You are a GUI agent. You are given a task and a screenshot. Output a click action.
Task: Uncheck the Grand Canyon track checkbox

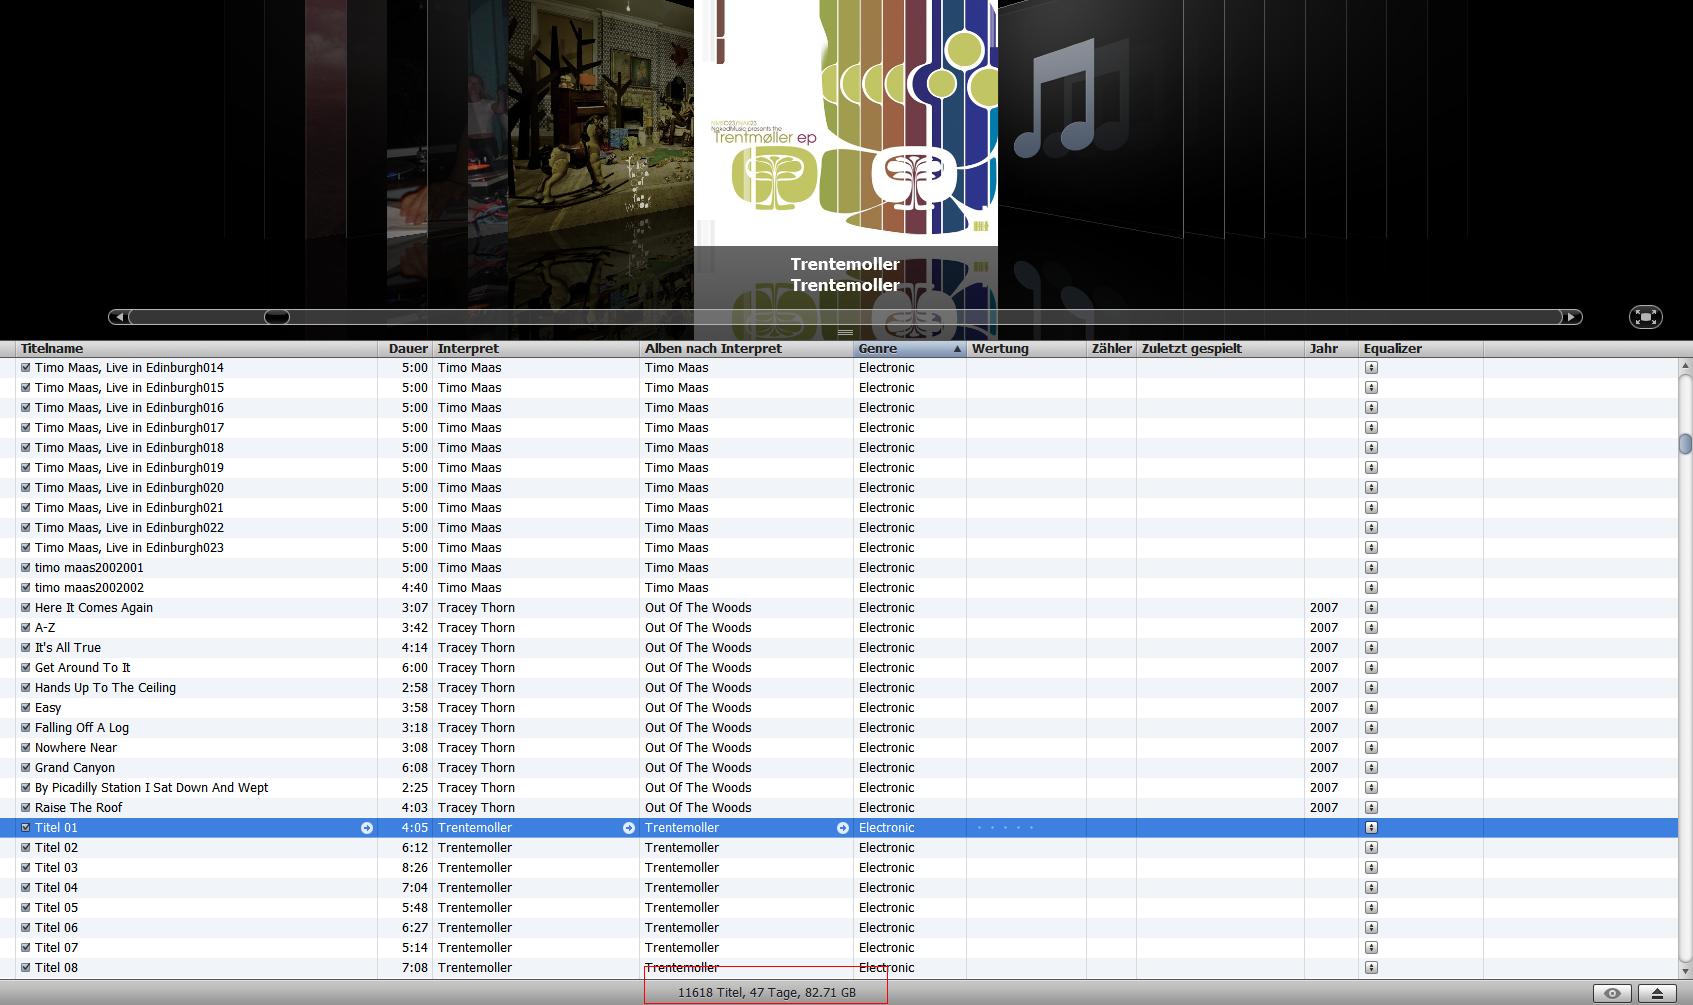tap(26, 768)
